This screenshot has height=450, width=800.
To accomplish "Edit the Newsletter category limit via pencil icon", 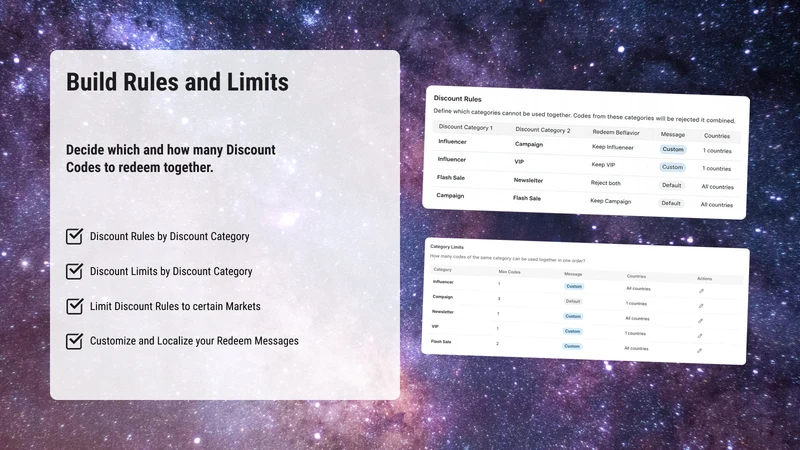I will point(701,321).
